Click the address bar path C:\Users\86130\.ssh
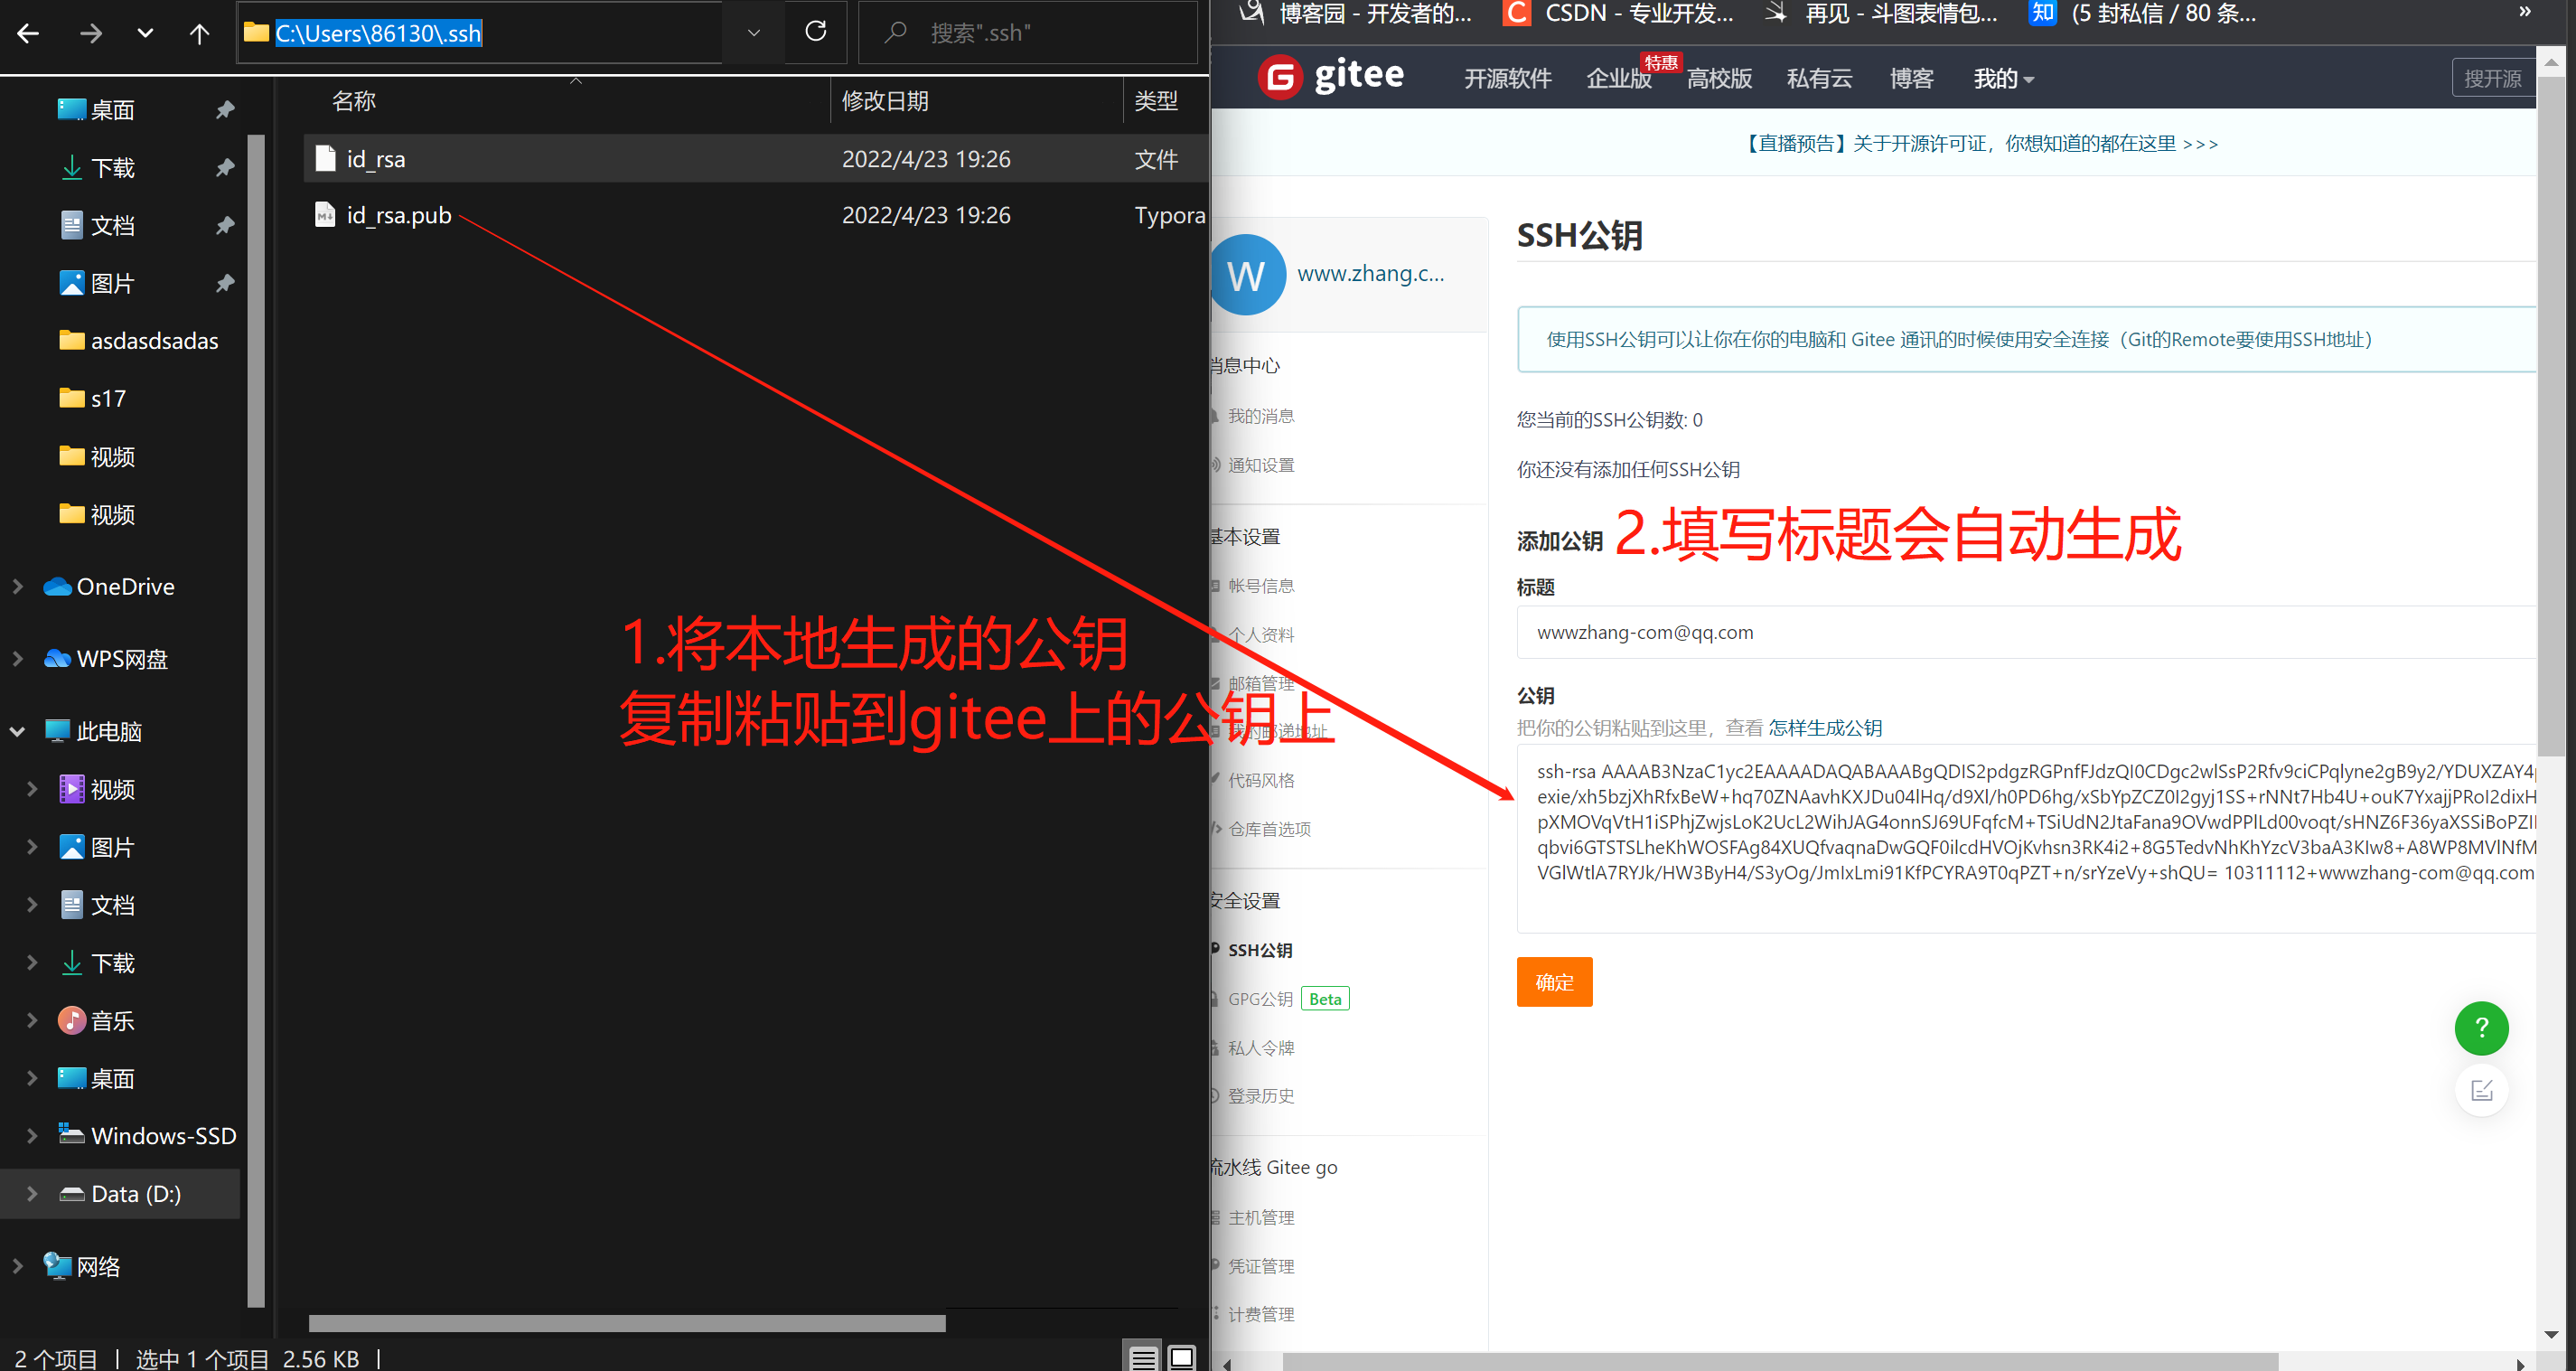This screenshot has height=1371, width=2576. (x=378, y=33)
